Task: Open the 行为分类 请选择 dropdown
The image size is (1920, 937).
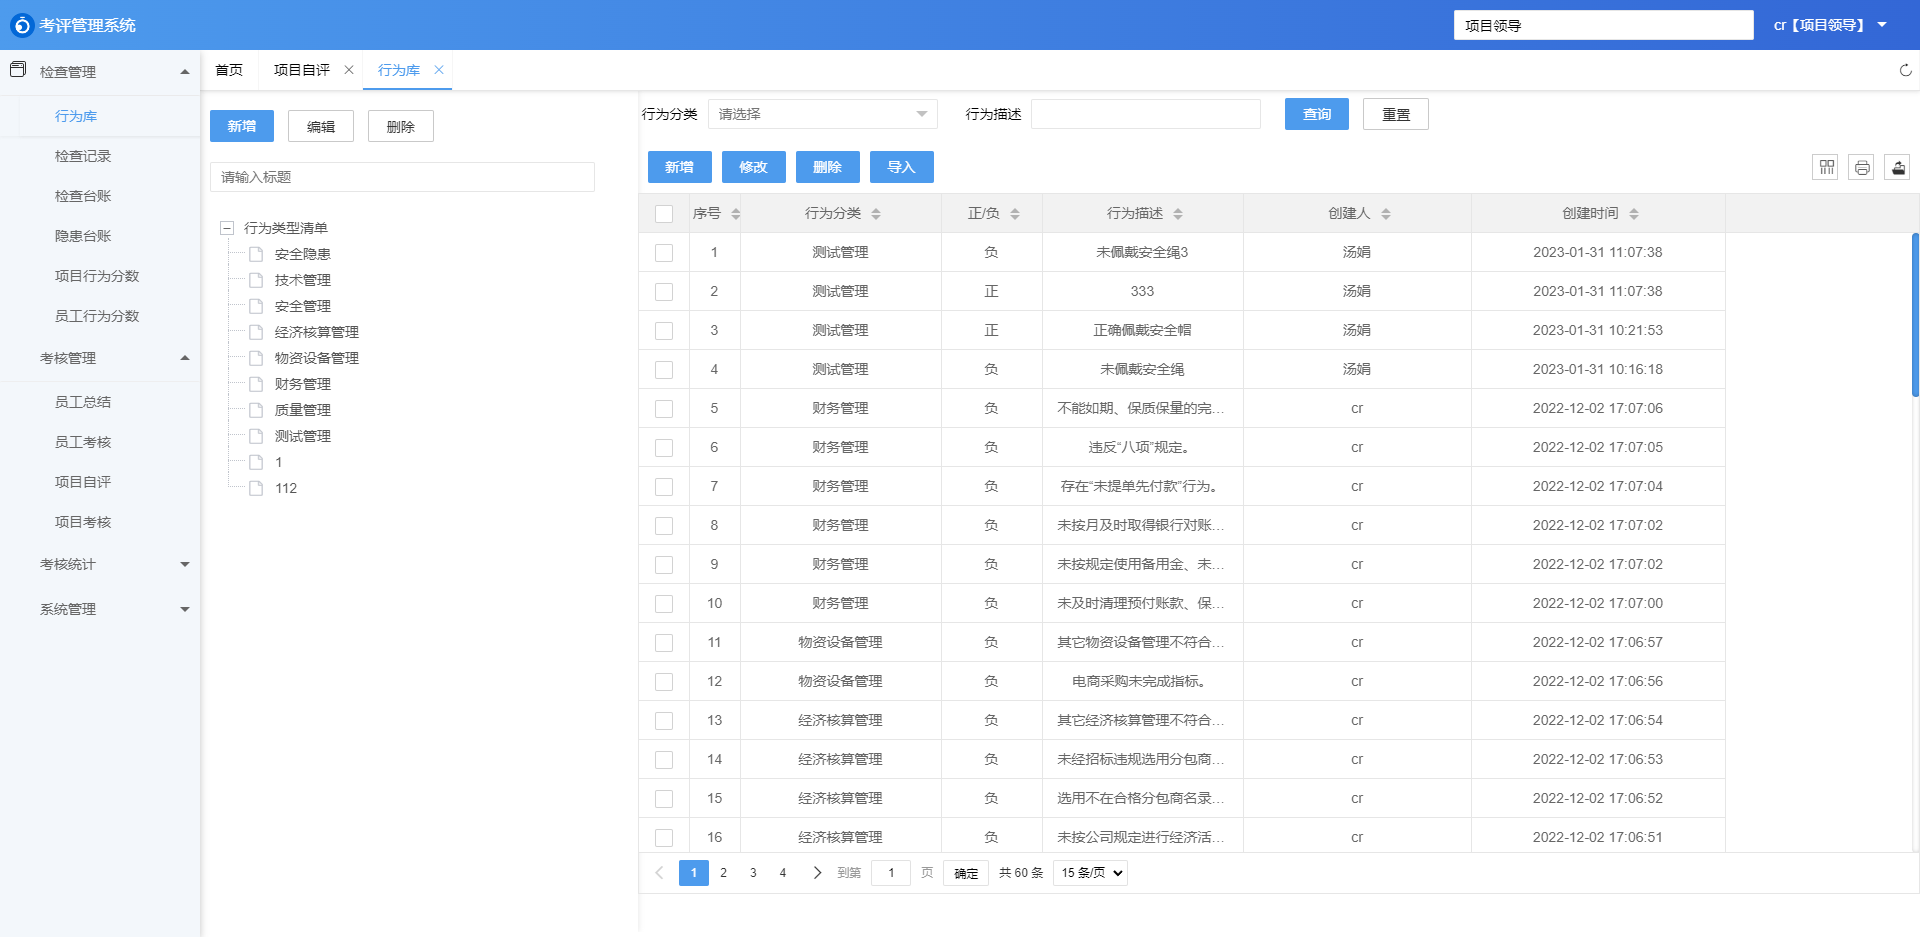Action: (822, 114)
